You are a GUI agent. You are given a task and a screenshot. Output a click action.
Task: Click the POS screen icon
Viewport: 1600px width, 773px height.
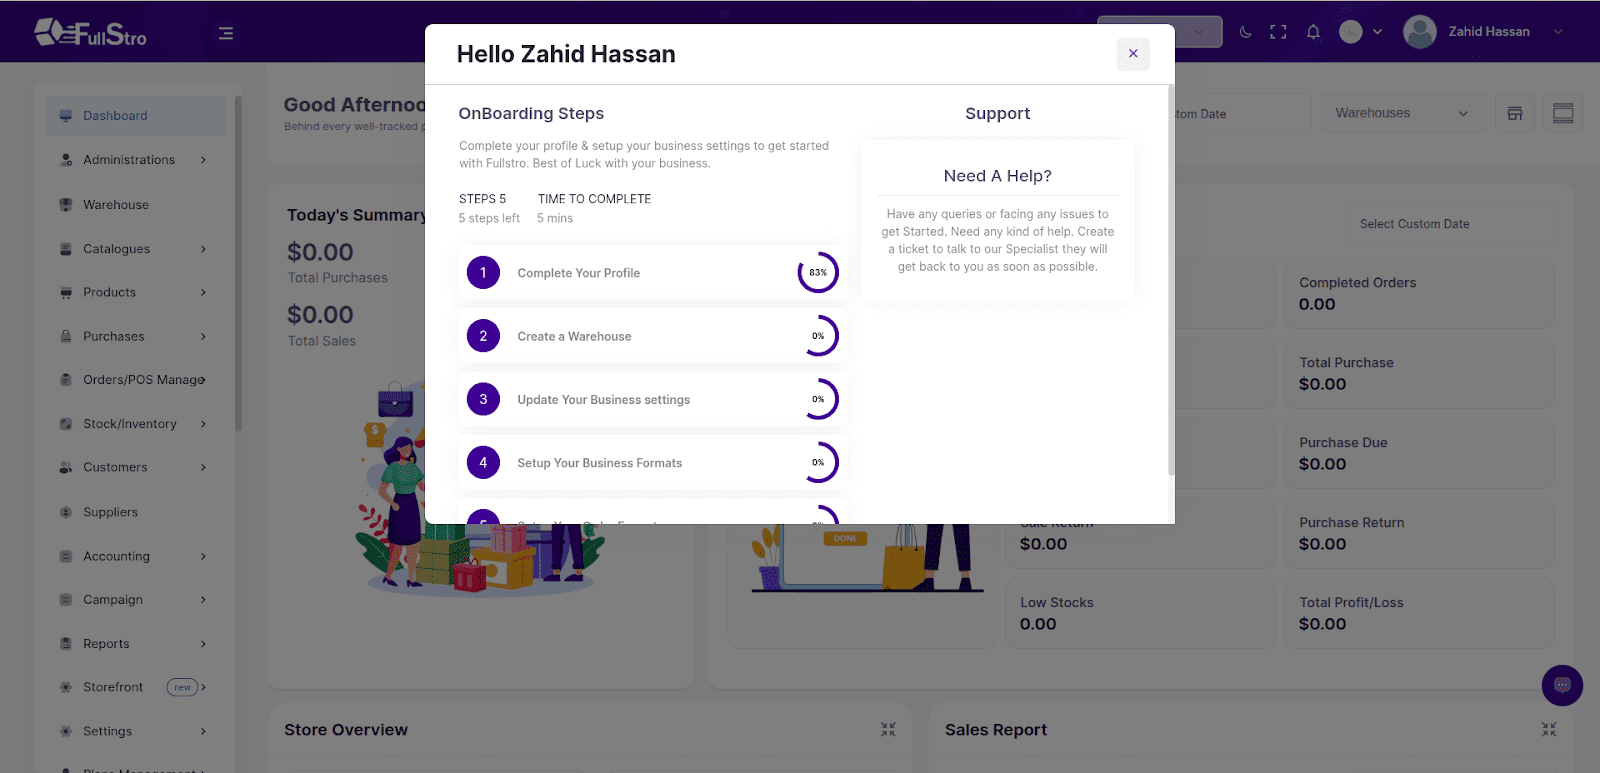(1563, 113)
